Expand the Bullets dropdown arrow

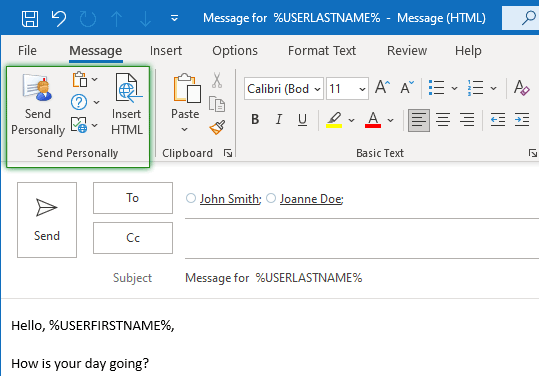point(454,88)
